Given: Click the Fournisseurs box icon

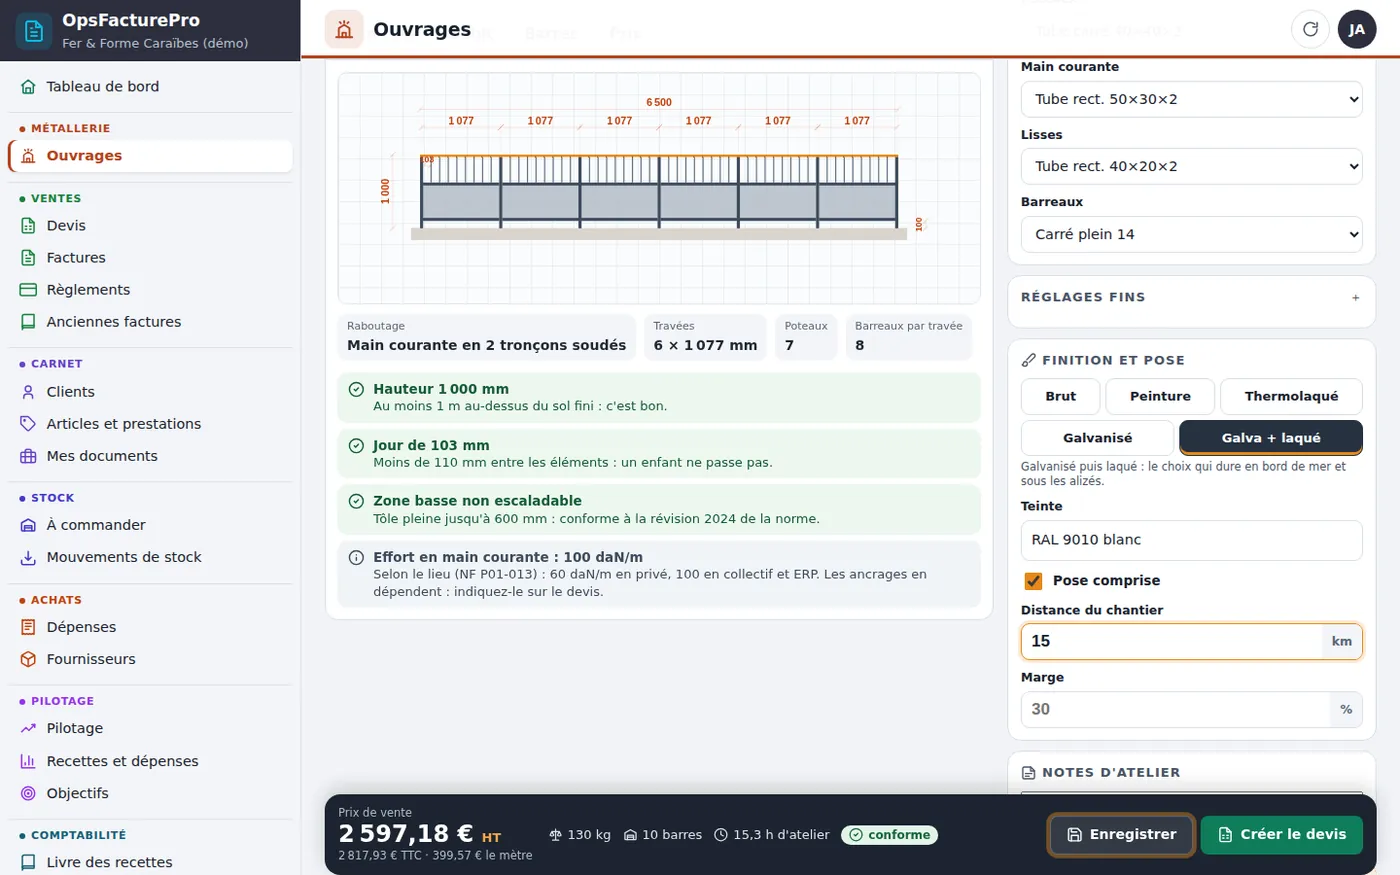Looking at the screenshot, I should pos(28,659).
